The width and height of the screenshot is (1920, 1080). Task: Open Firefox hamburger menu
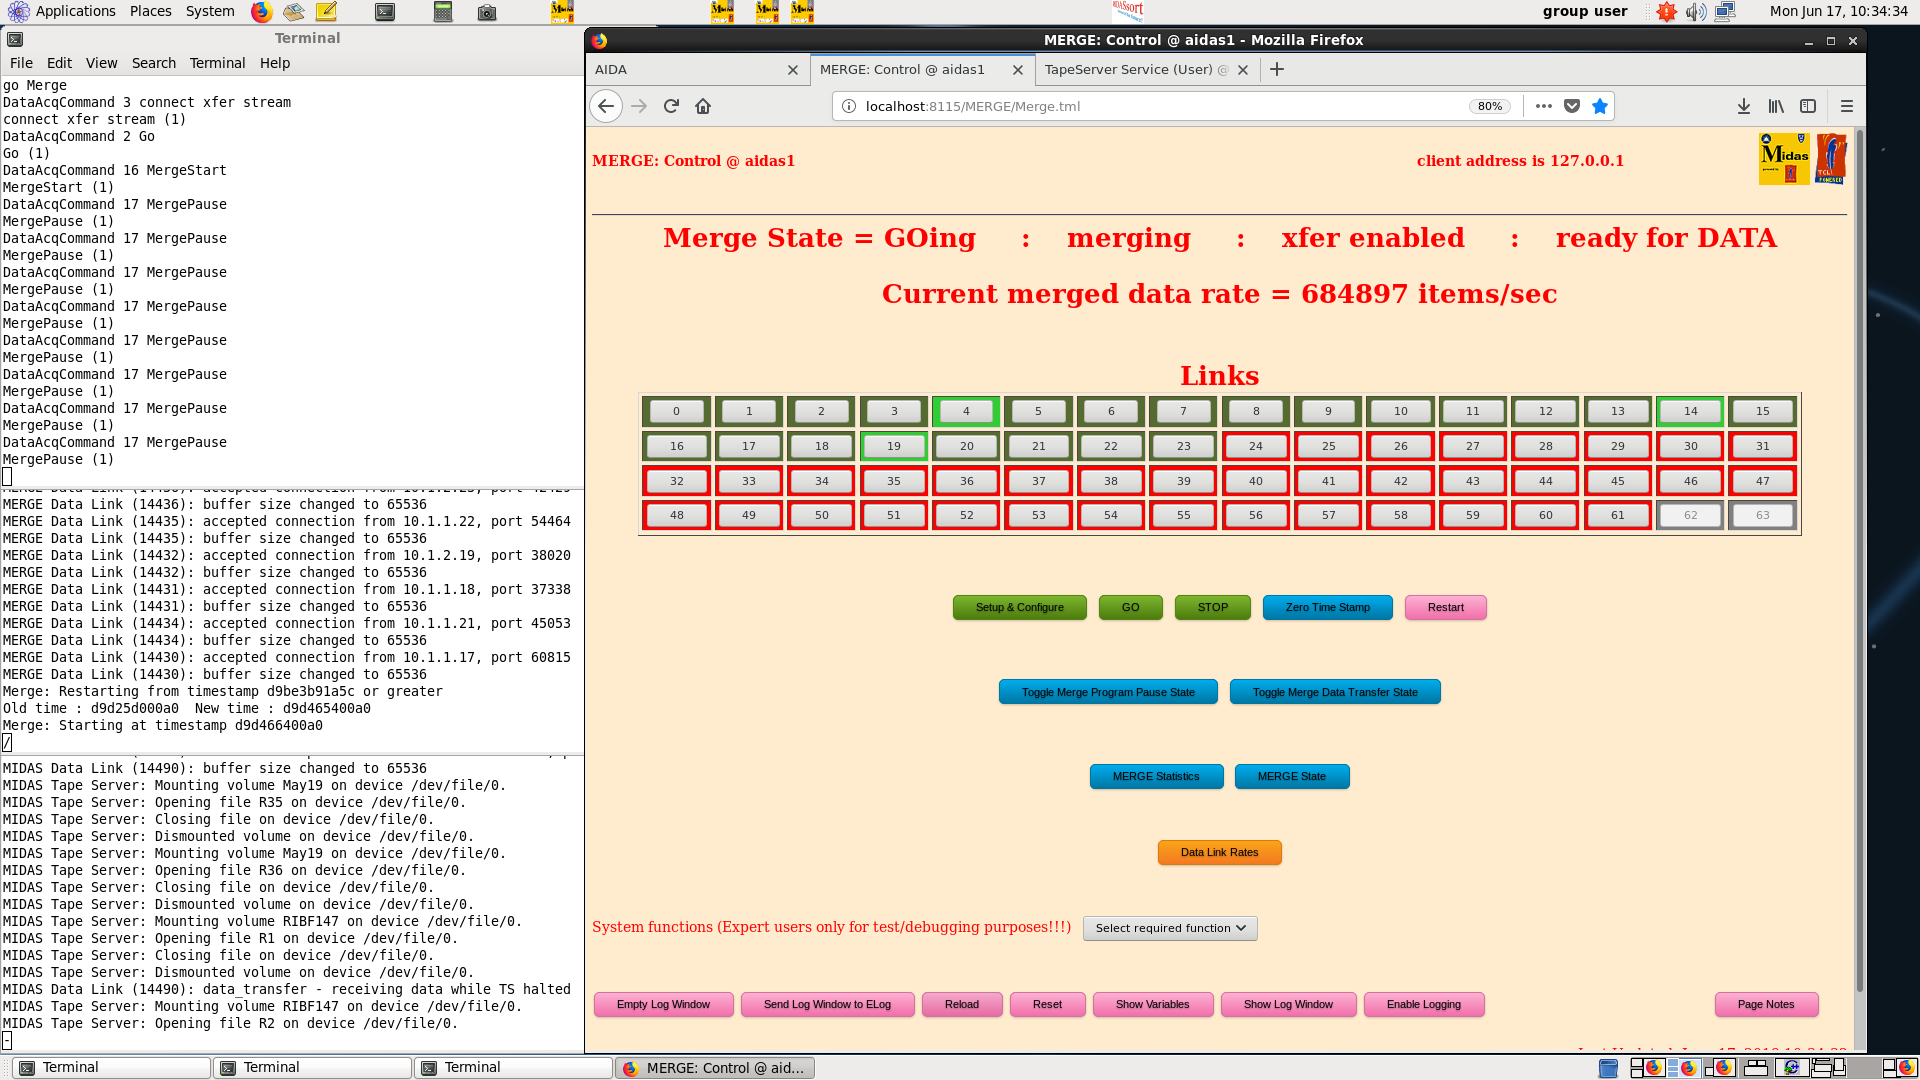1847,106
